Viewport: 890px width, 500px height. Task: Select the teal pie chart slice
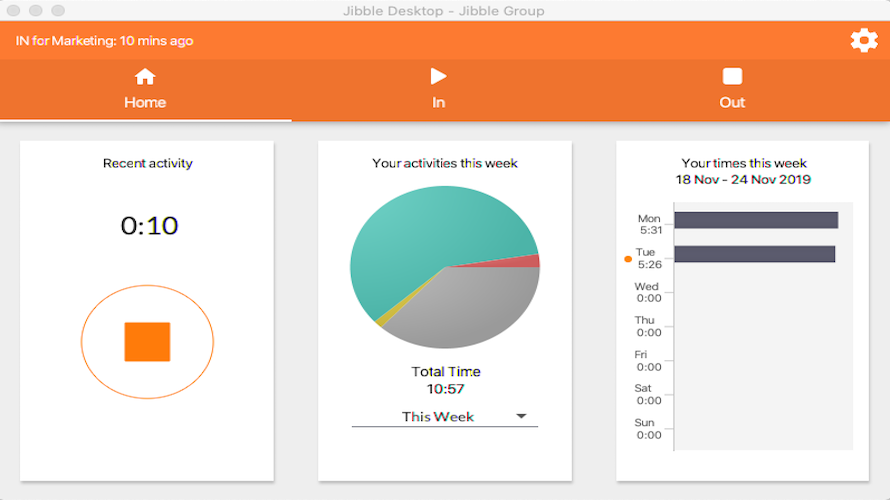click(x=420, y=238)
